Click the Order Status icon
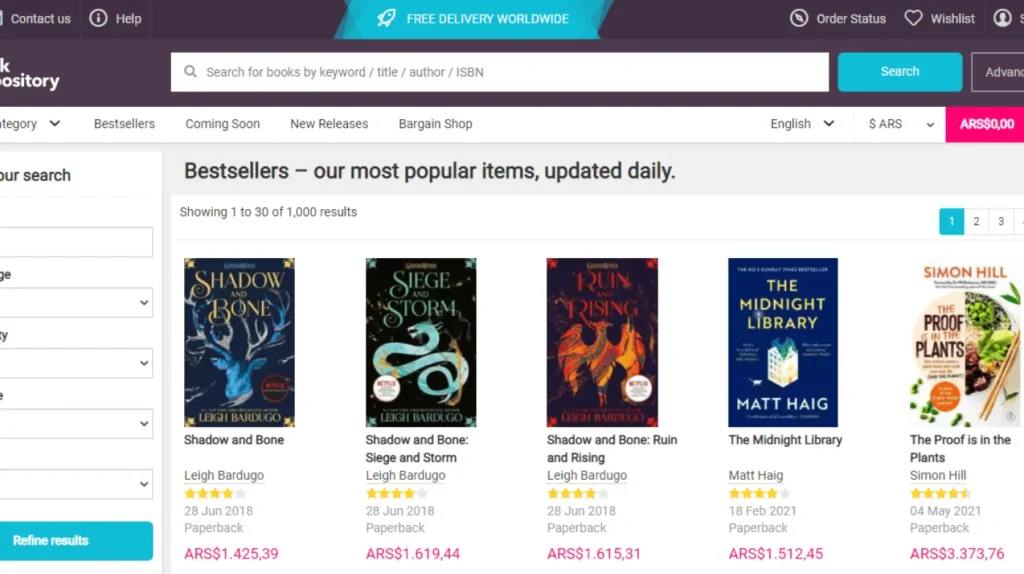1024x574 pixels. click(x=799, y=18)
